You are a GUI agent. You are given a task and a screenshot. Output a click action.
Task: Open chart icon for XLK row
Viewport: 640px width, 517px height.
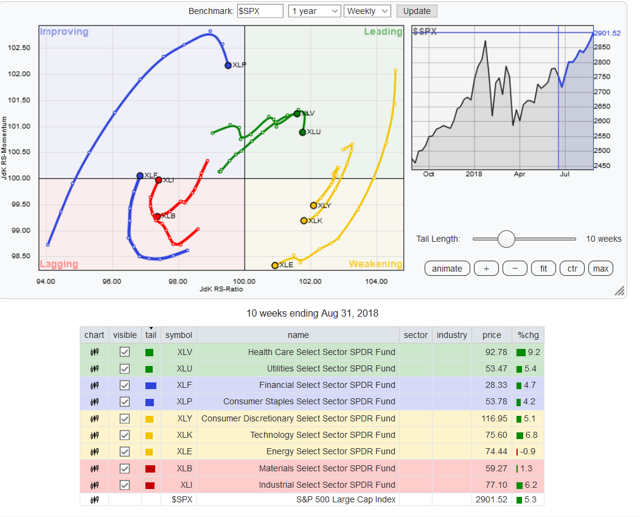(94, 435)
